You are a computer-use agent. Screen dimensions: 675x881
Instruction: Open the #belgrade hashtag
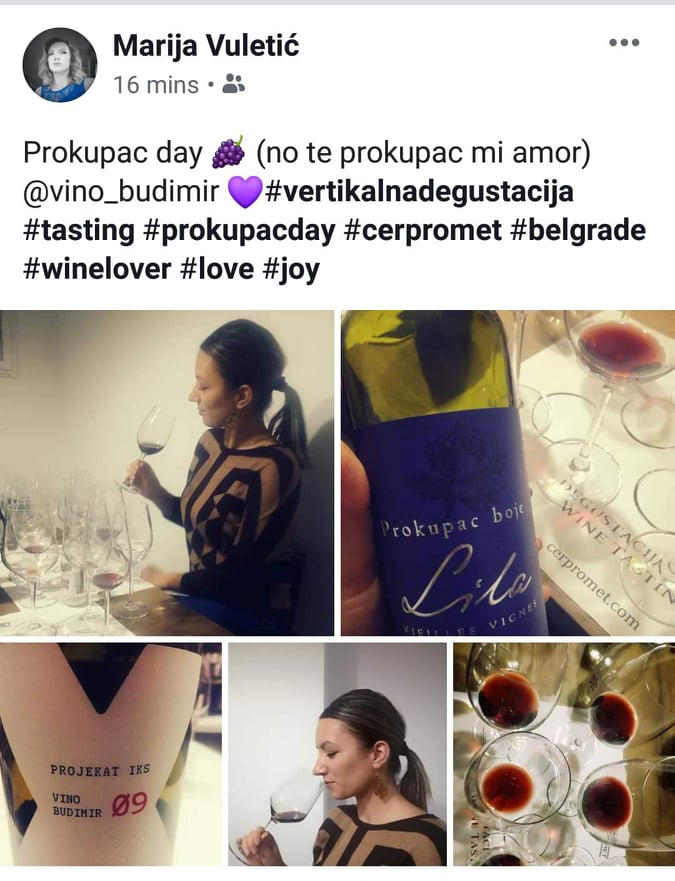[x=578, y=230]
